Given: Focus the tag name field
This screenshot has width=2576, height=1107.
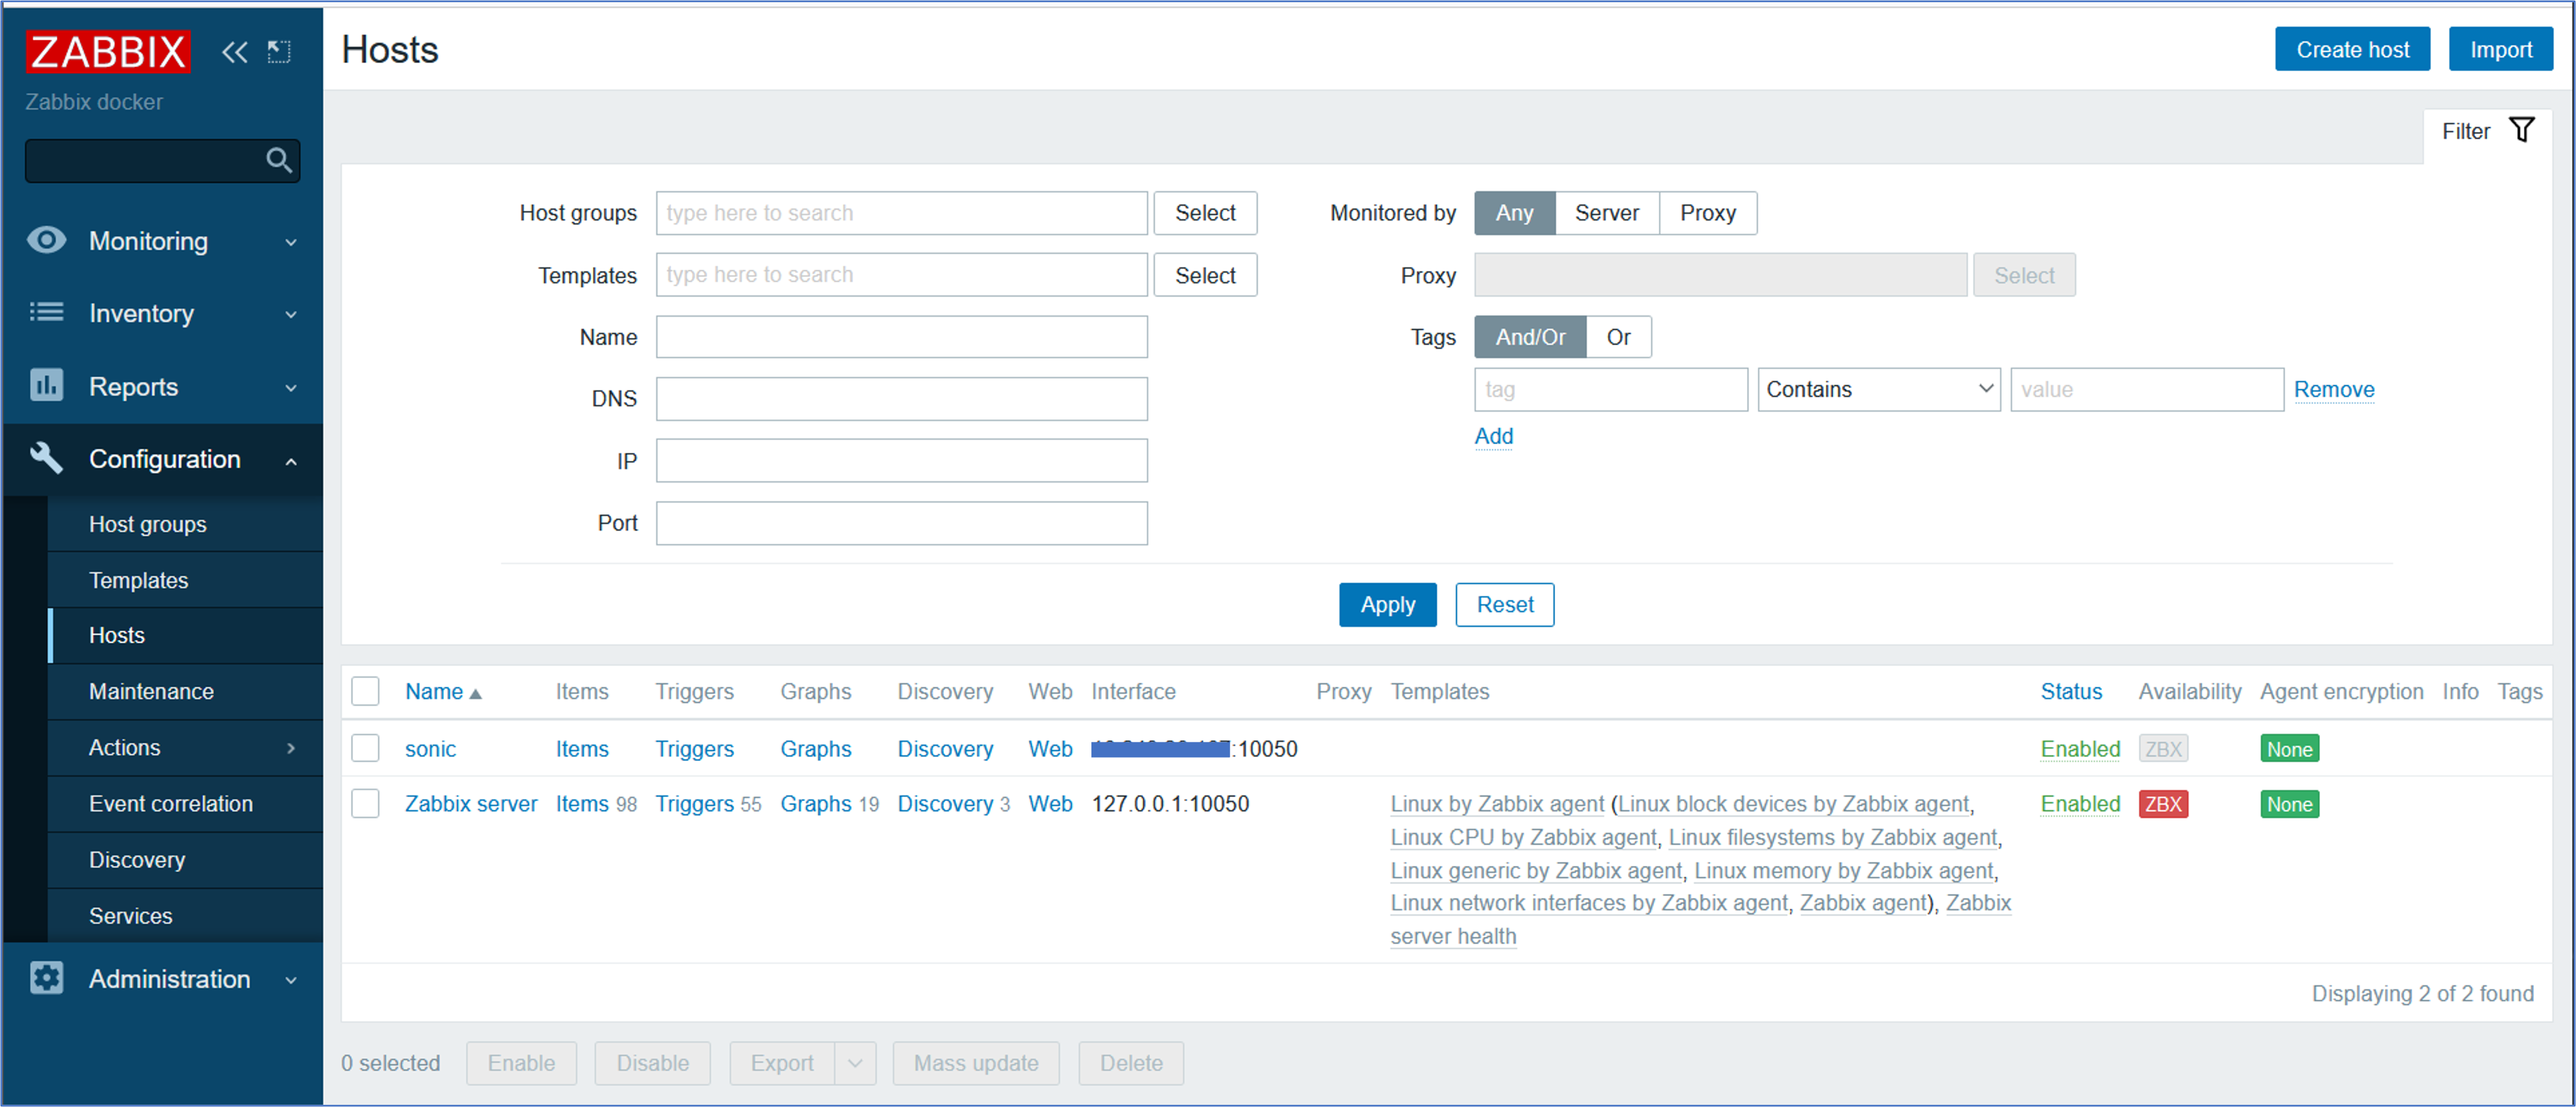Looking at the screenshot, I should coord(1610,389).
